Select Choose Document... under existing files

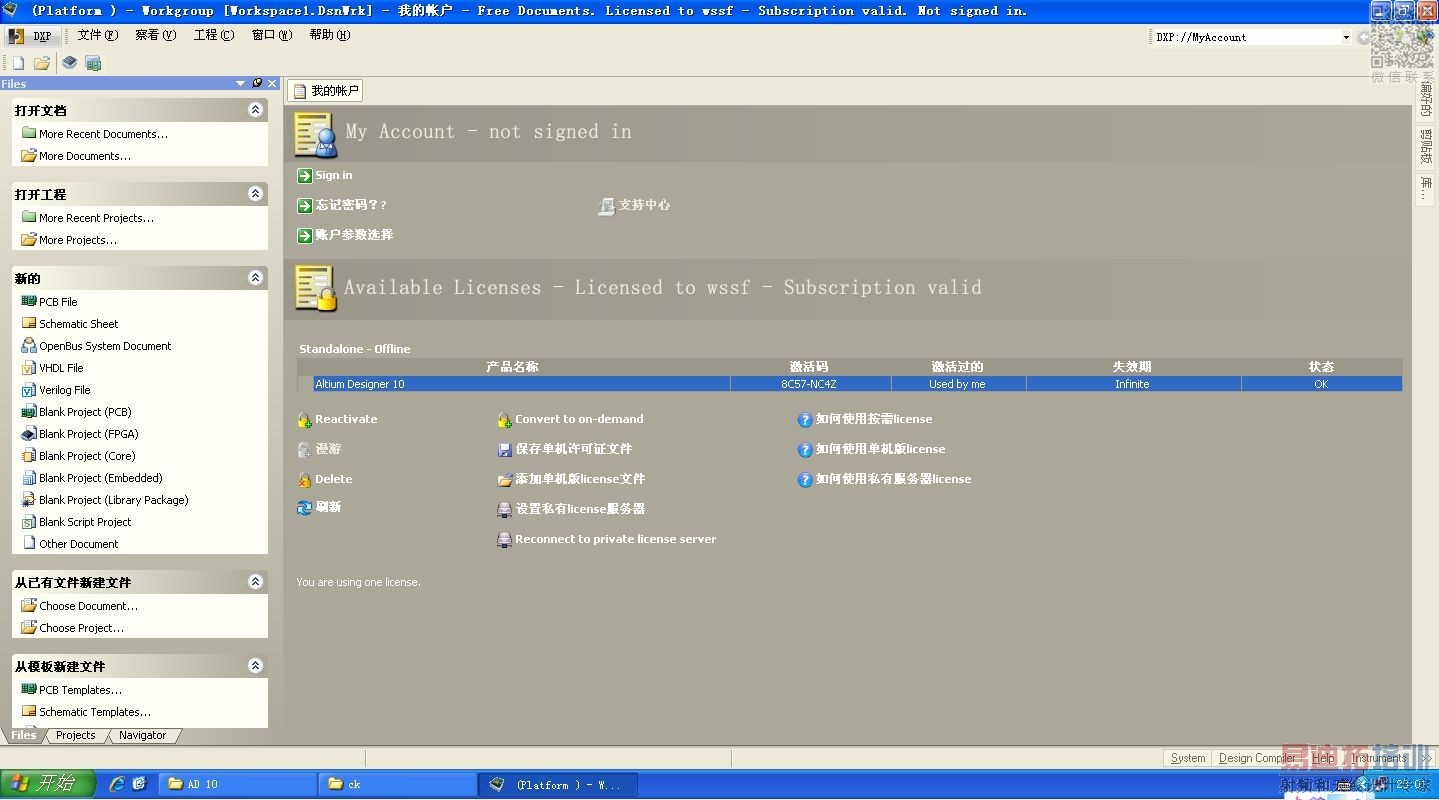88,606
